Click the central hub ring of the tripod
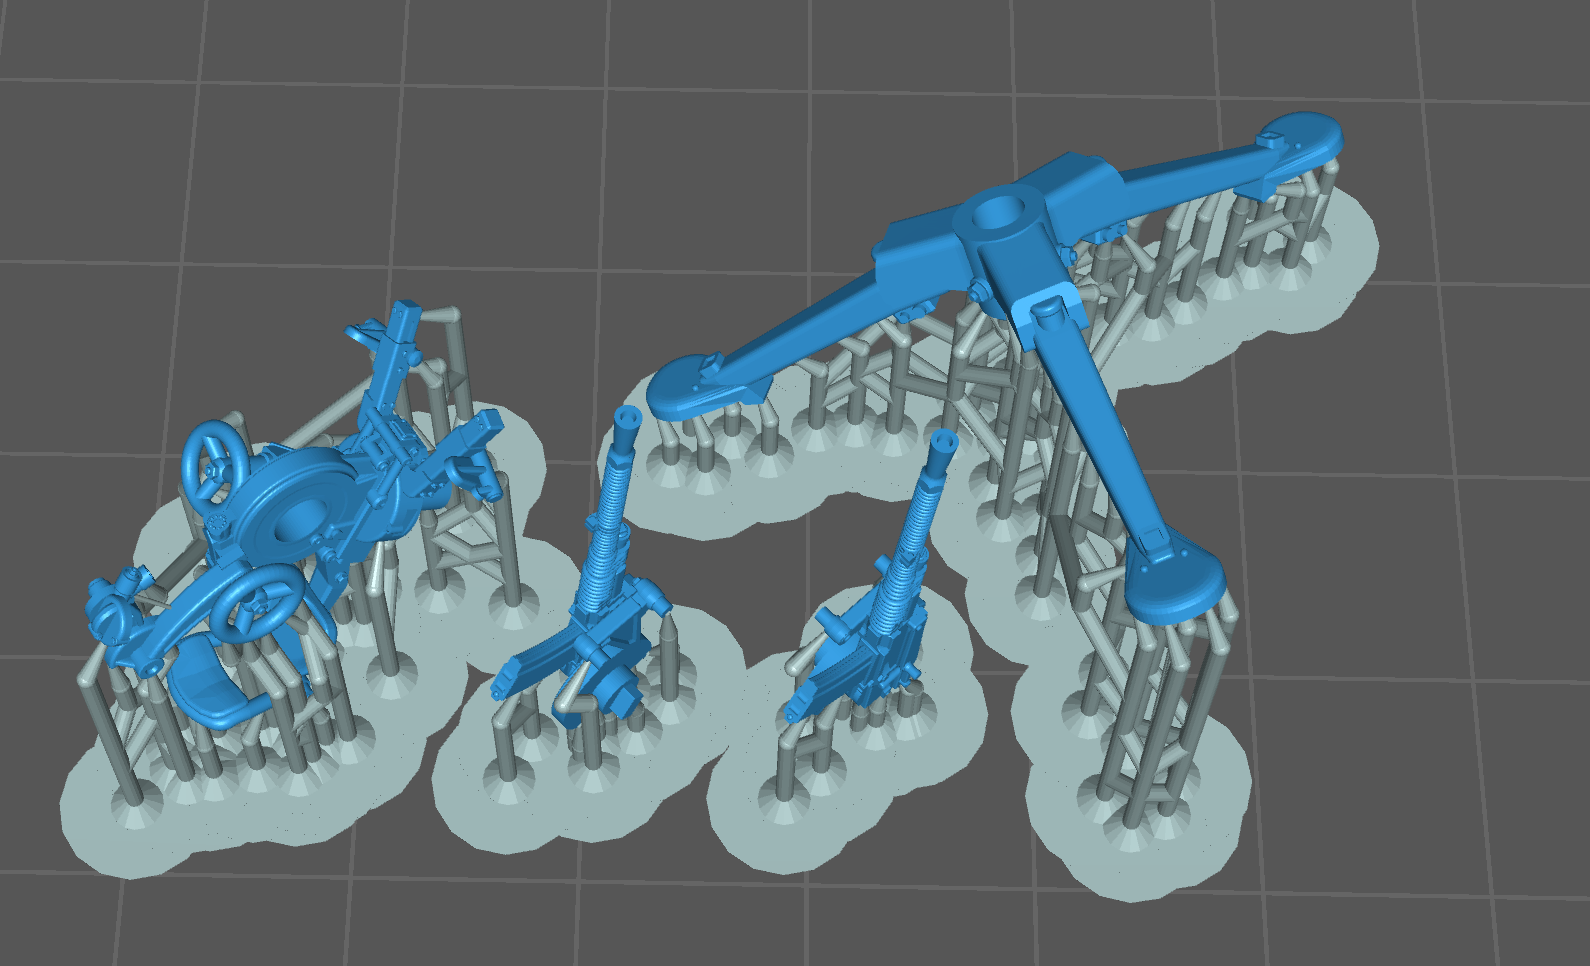The width and height of the screenshot is (1590, 966). point(996,214)
